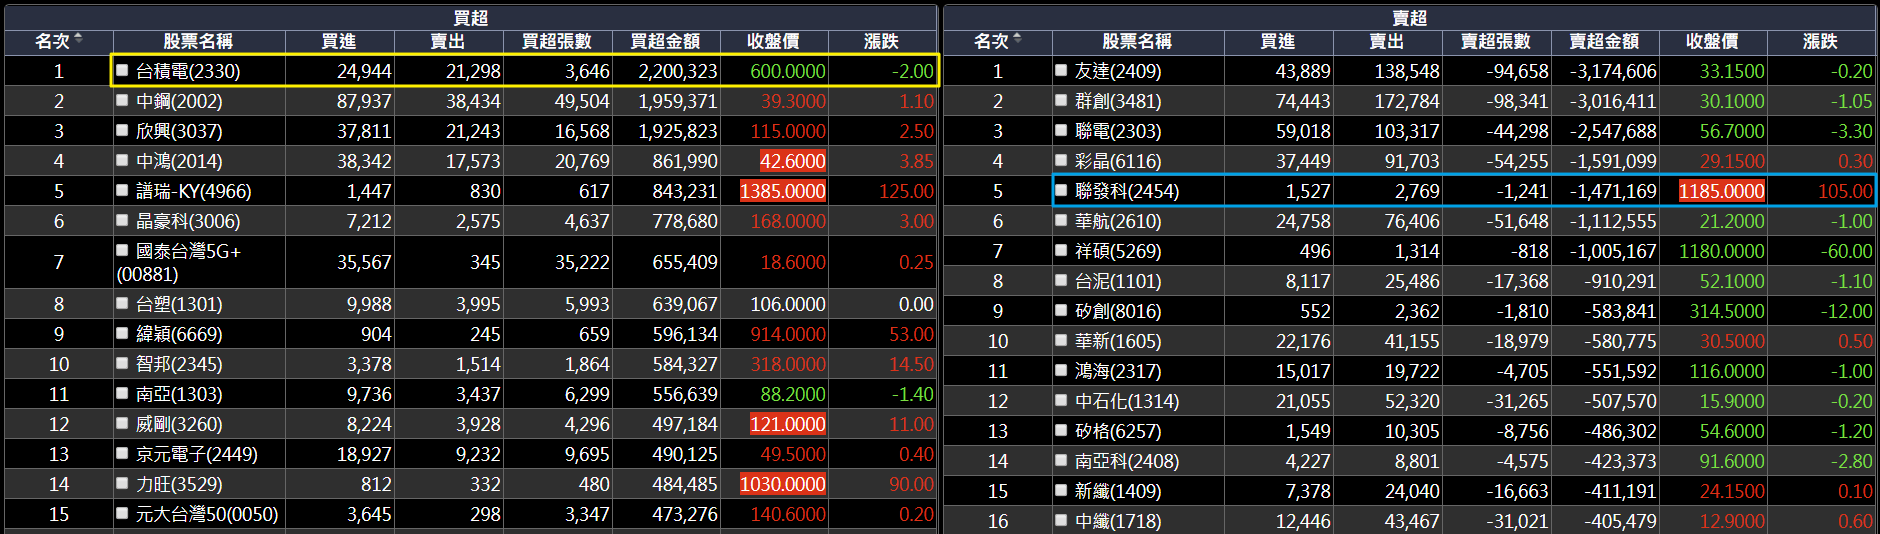Click 收盤價 header in the 買超 table
The width and height of the screenshot is (1880, 534).
coord(773,41)
